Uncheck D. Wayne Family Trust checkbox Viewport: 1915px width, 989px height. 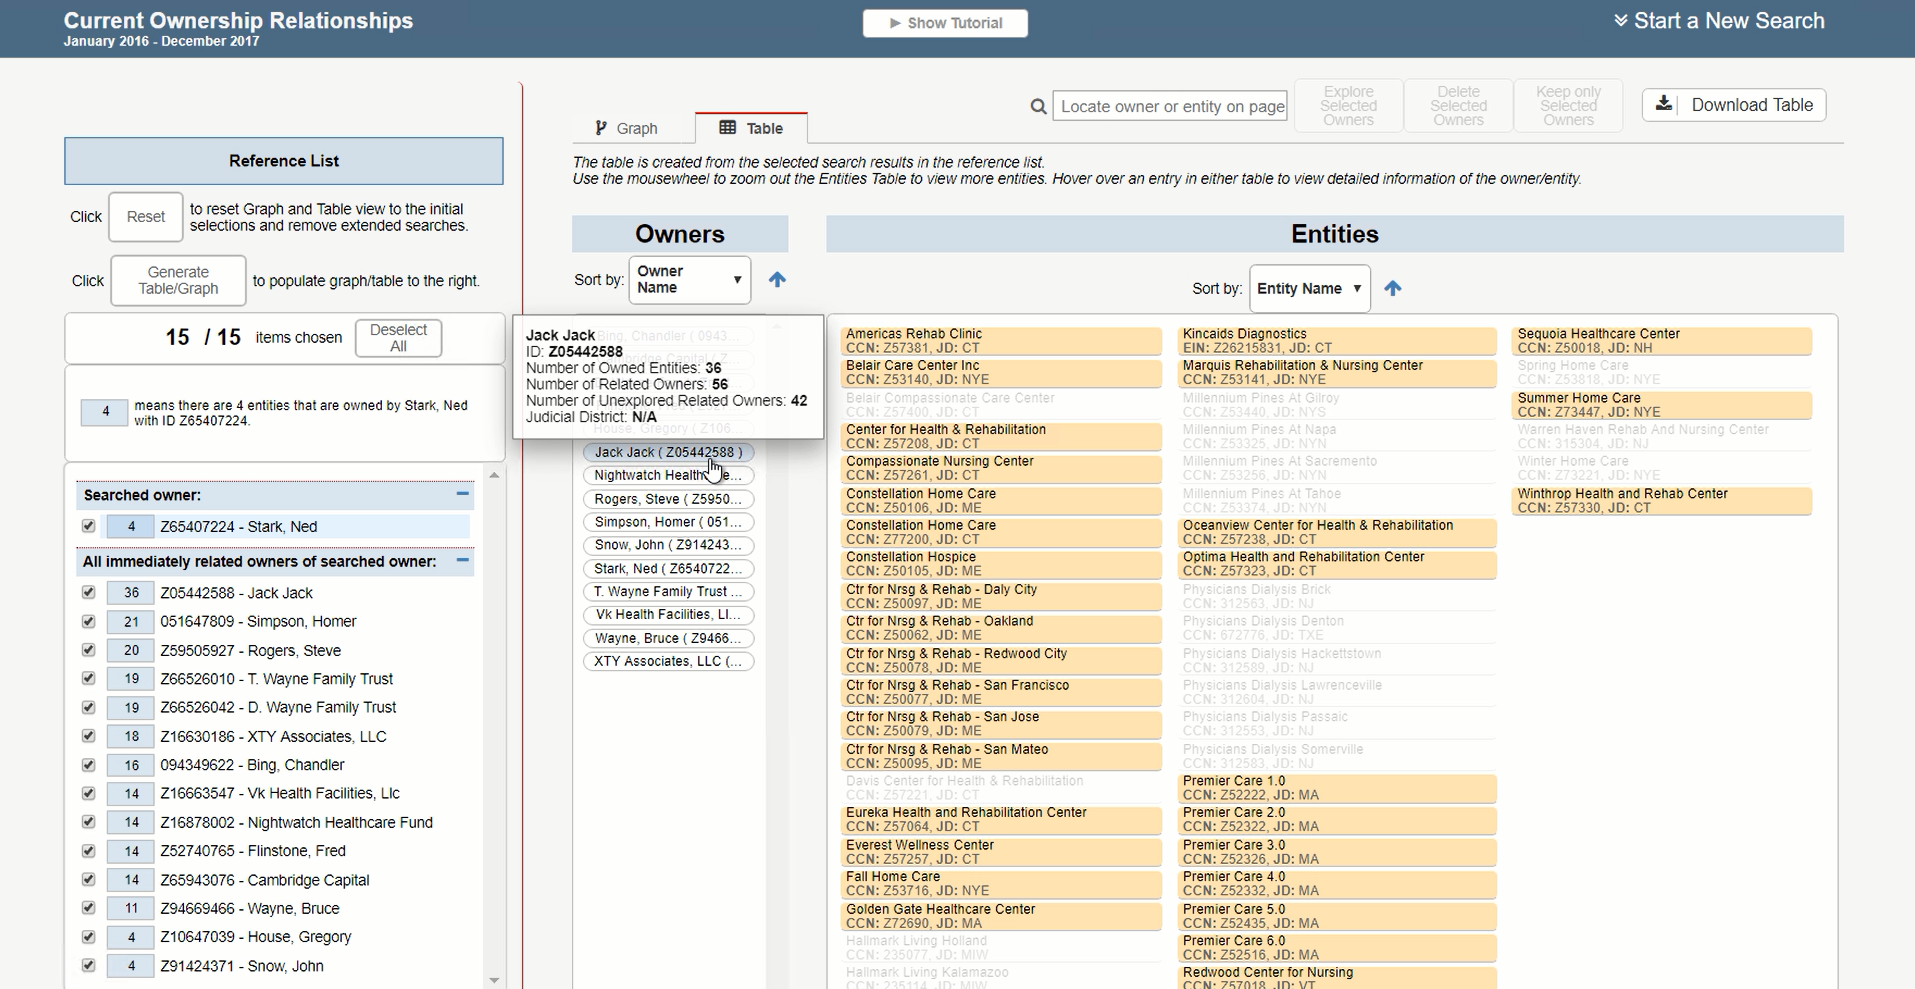pyautogui.click(x=88, y=707)
